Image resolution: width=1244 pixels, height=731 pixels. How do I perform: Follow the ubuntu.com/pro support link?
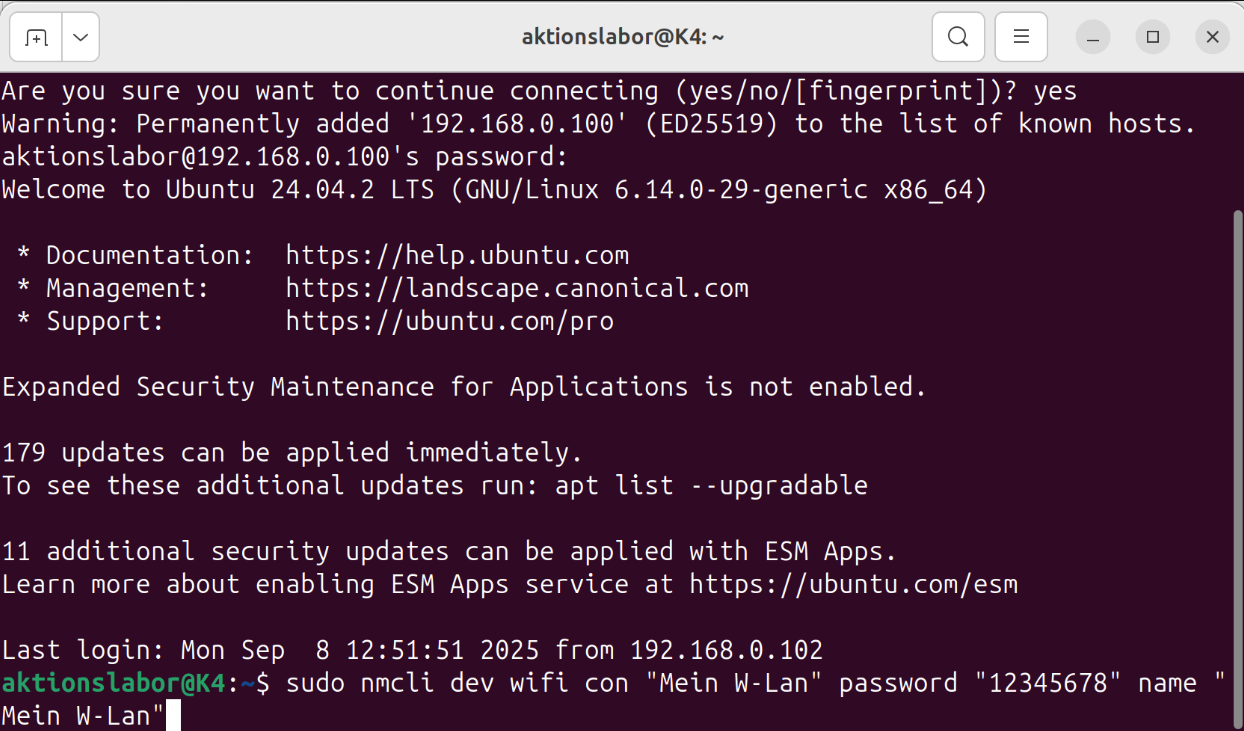(449, 321)
